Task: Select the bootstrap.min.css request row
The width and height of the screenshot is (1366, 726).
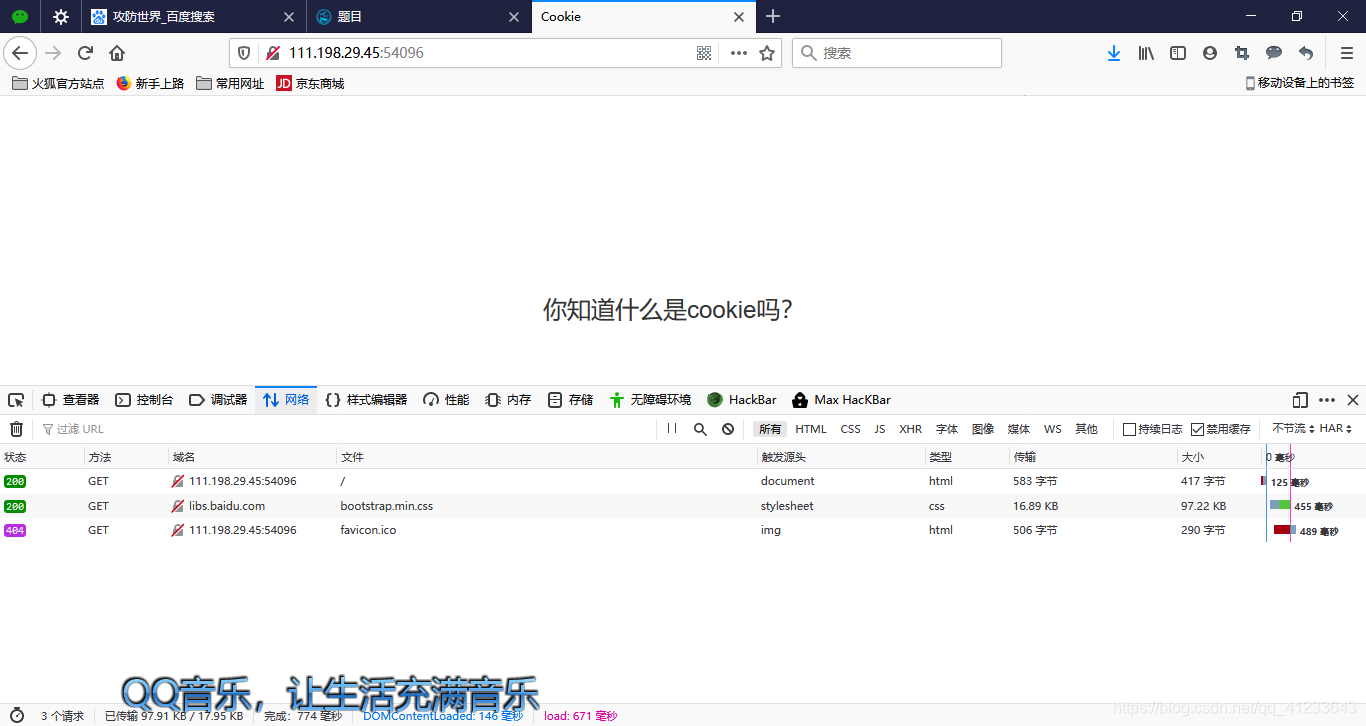Action: tap(683, 506)
